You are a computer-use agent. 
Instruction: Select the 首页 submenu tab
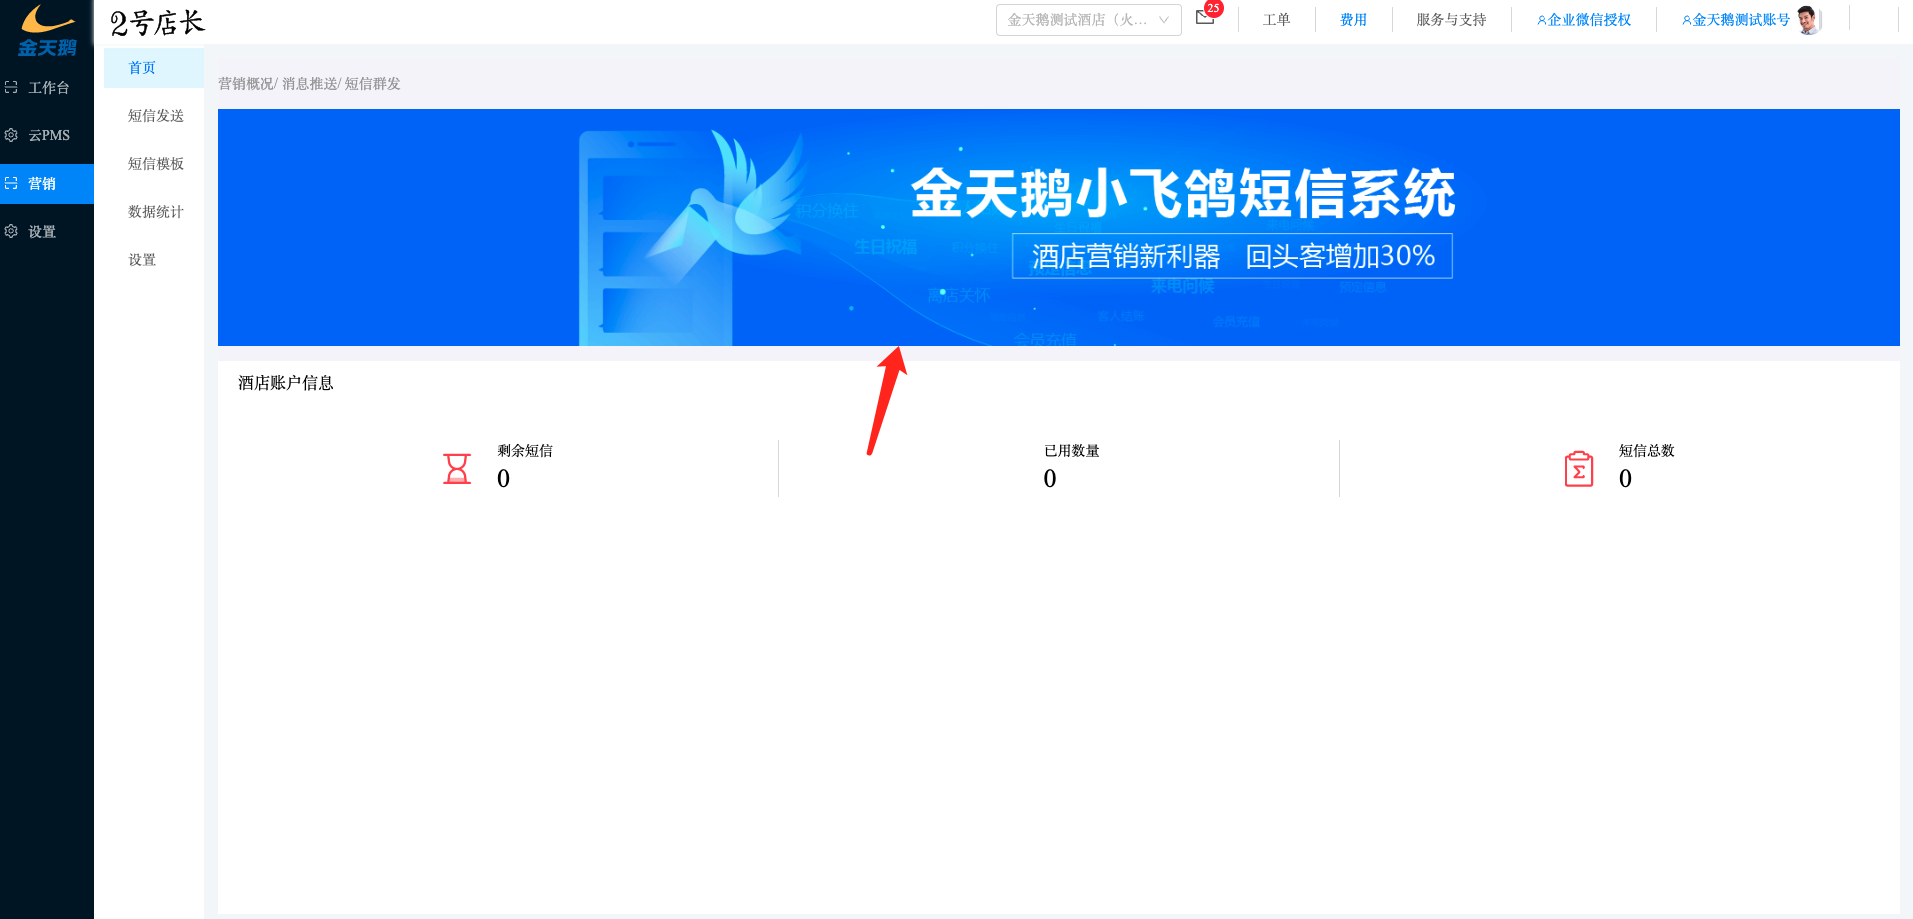tap(154, 68)
